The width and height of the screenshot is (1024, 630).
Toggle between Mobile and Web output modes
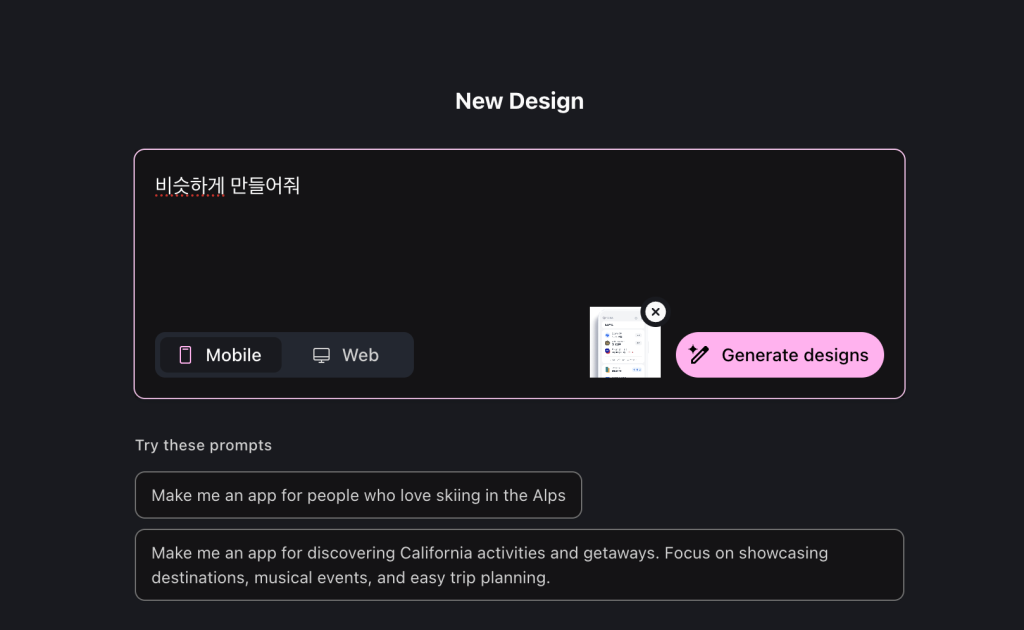284,354
